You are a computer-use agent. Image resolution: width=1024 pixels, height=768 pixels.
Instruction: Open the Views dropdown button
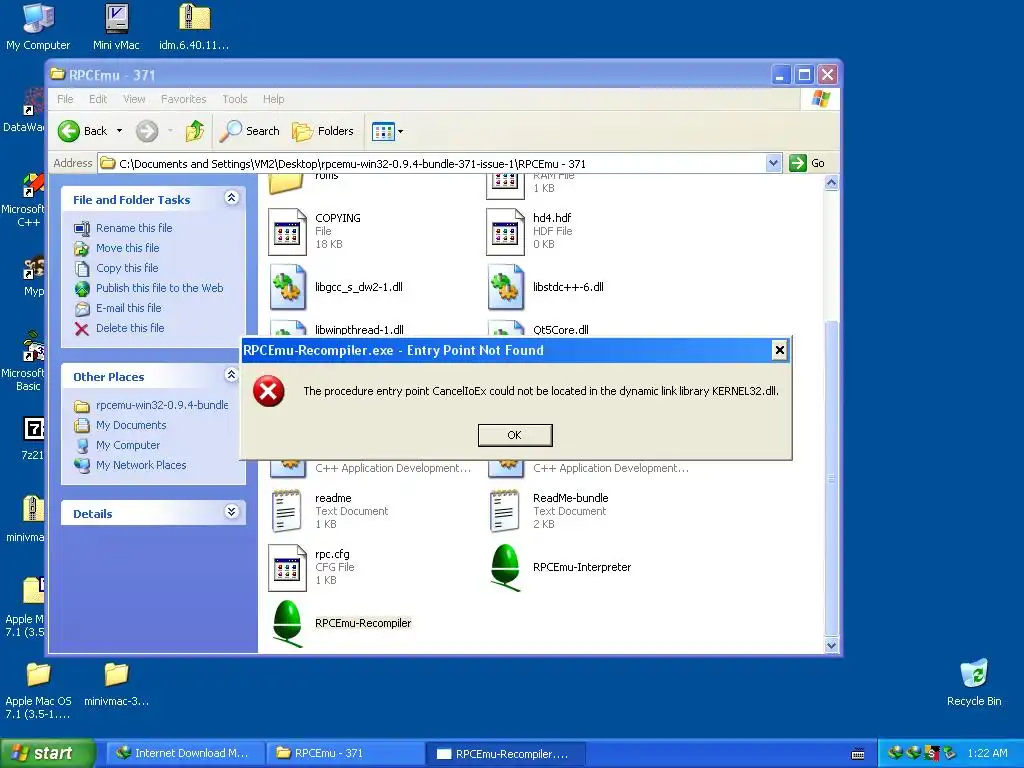tap(387, 131)
